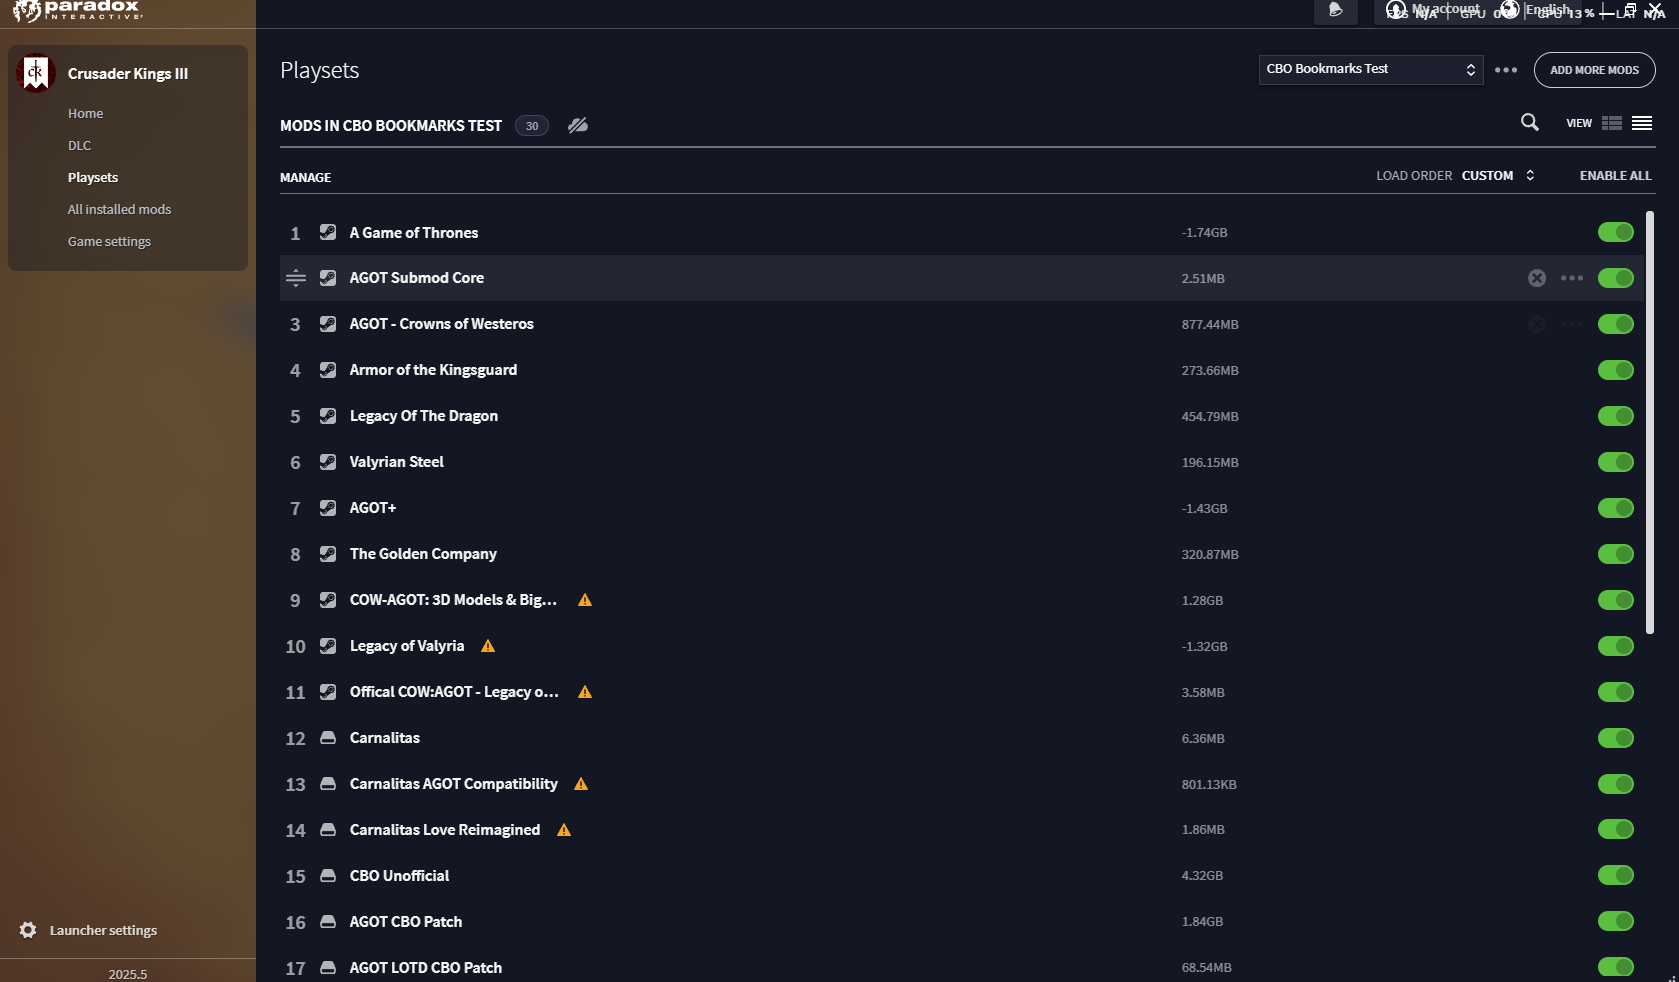Click the Steam icon beside A Game of Thrones
The width and height of the screenshot is (1679, 982).
[x=328, y=232]
